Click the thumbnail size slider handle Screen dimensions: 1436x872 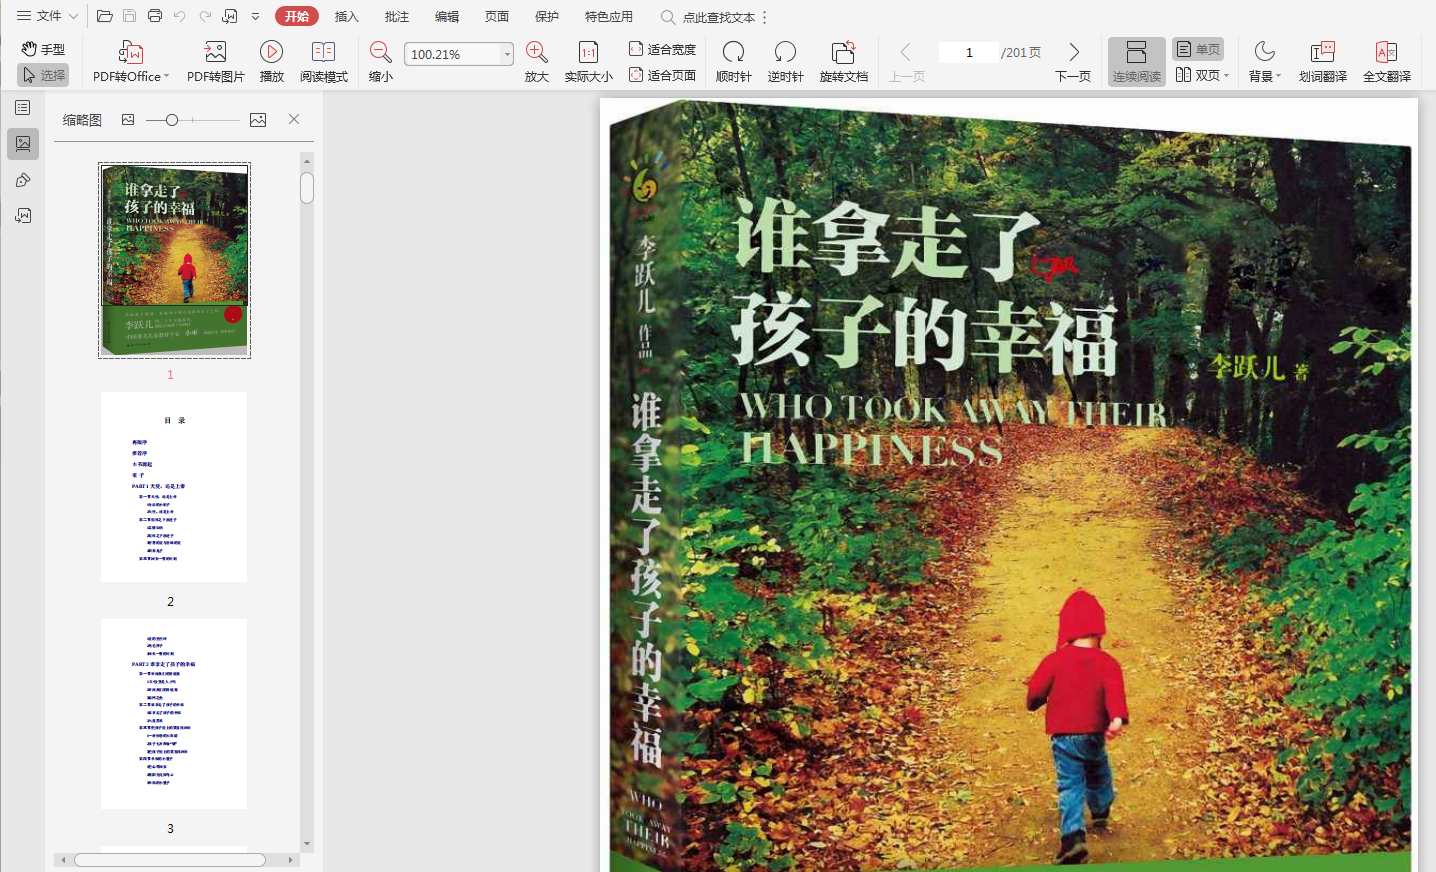pos(172,120)
